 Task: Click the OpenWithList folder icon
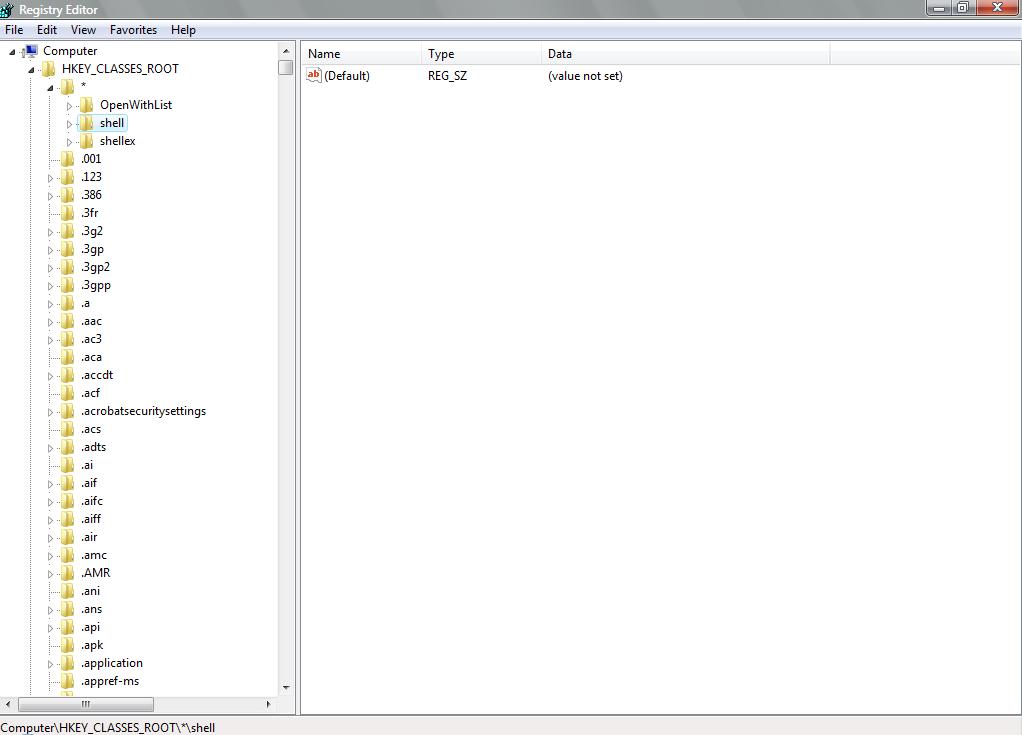click(x=87, y=105)
